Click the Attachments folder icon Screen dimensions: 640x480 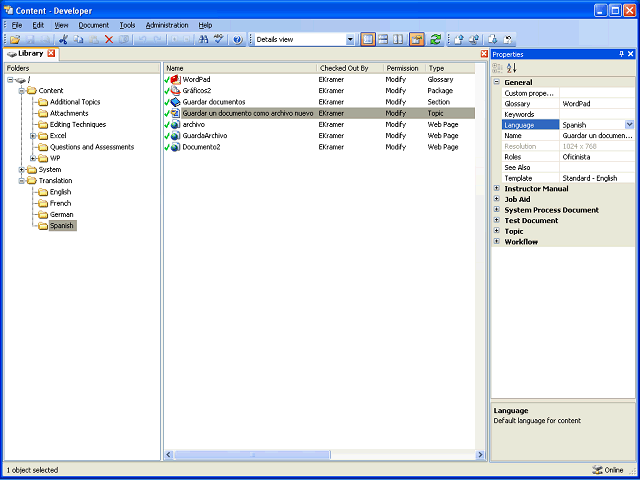tap(43, 113)
